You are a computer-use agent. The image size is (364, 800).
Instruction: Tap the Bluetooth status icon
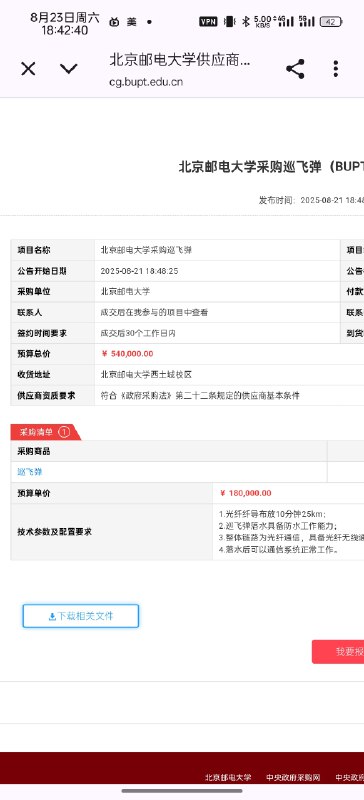[x=246, y=21]
